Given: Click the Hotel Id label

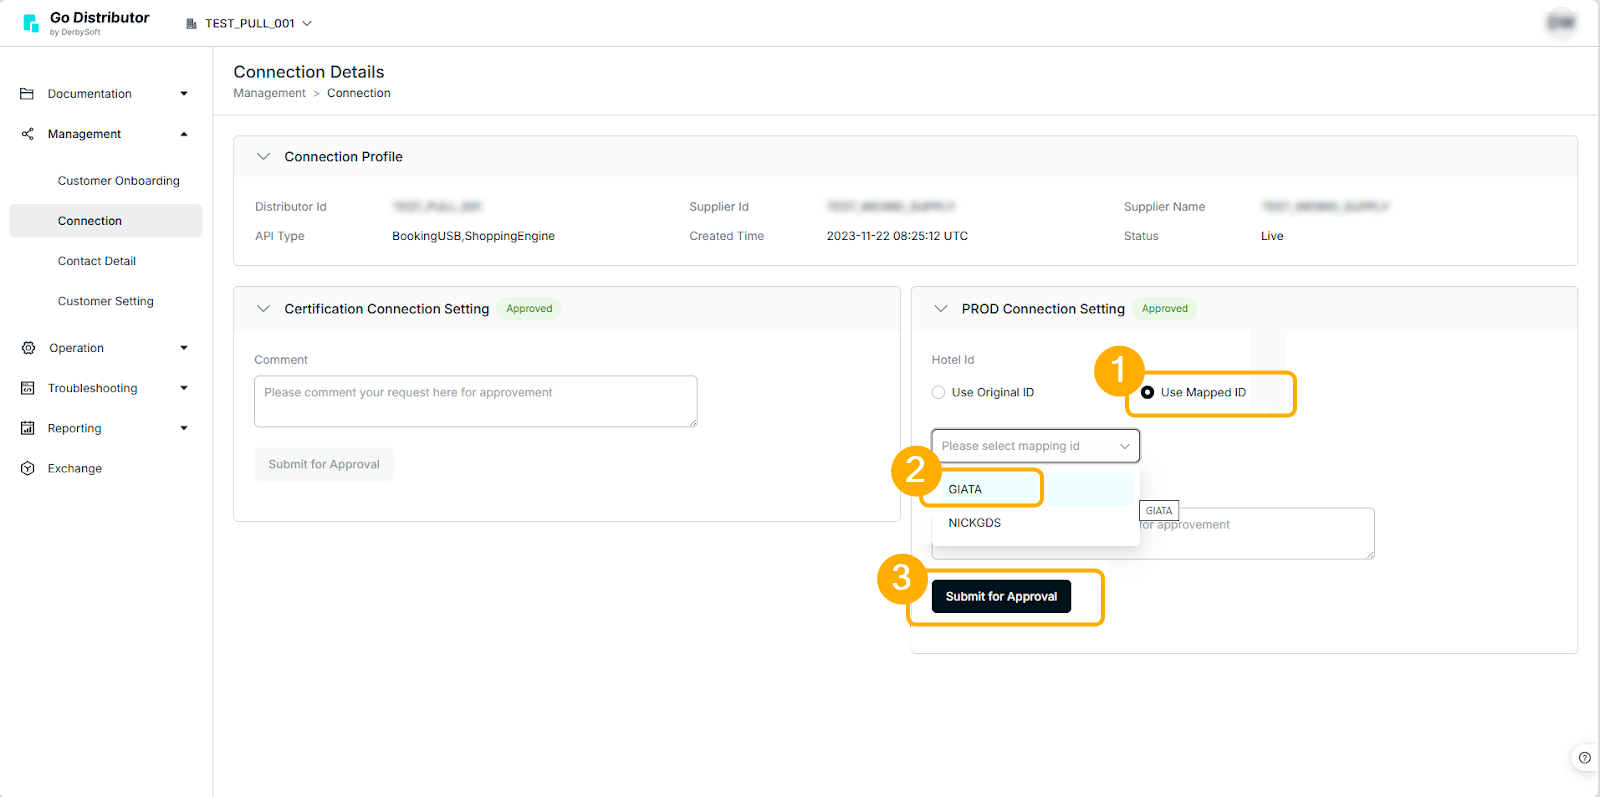Looking at the screenshot, I should 953,360.
